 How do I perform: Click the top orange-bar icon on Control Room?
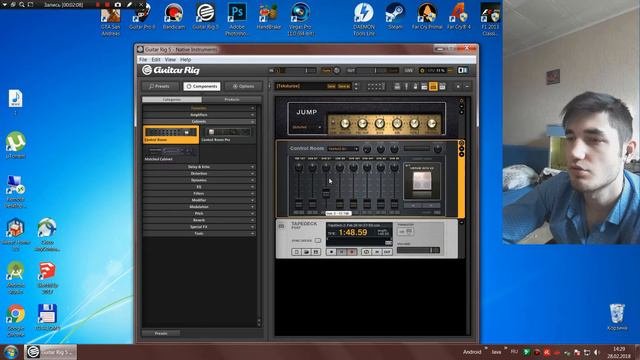point(461,143)
